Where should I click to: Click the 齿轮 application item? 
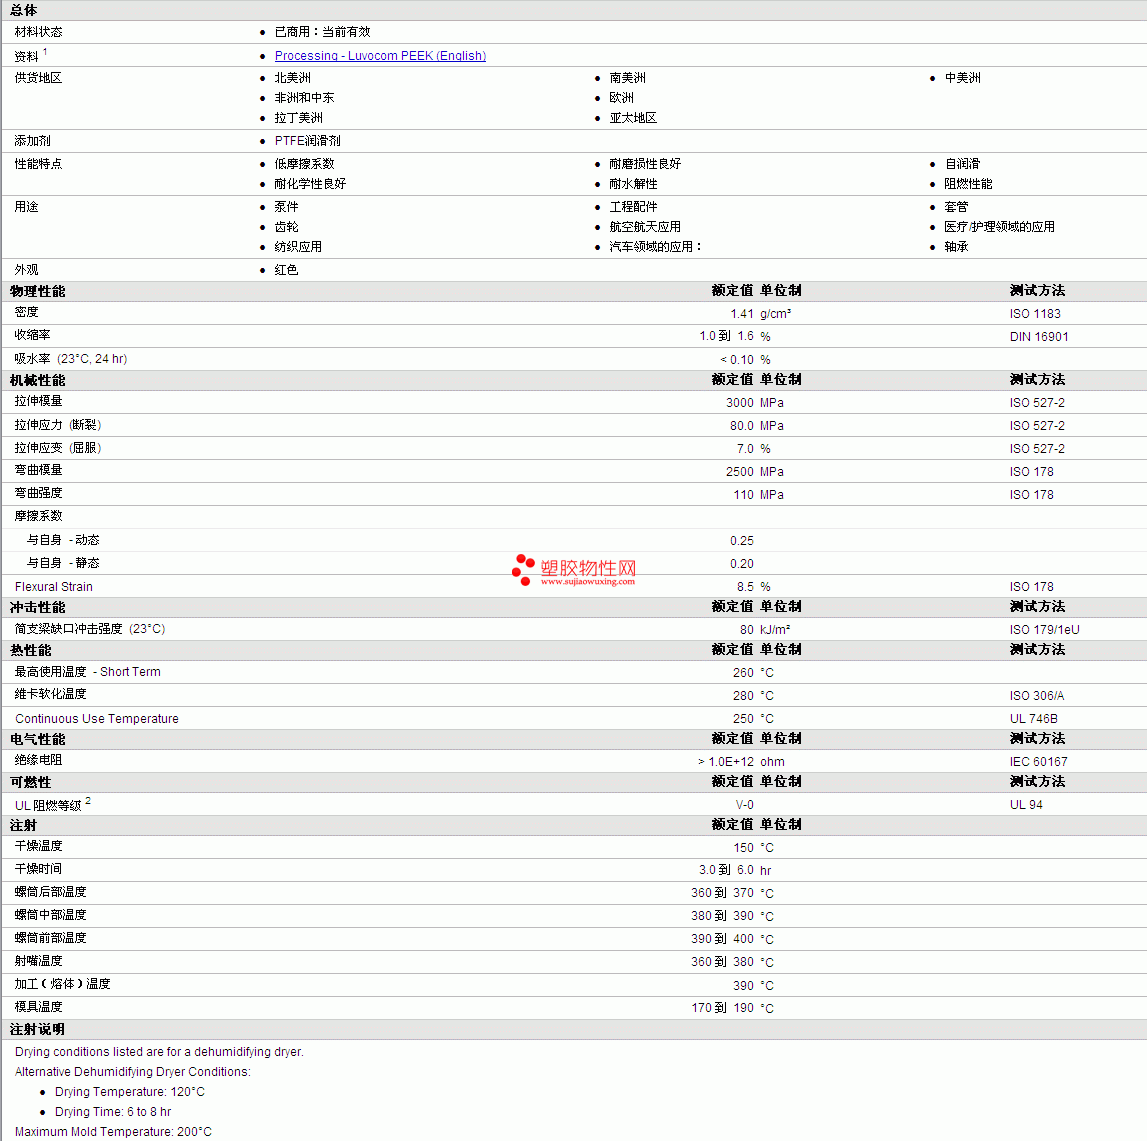tap(287, 227)
